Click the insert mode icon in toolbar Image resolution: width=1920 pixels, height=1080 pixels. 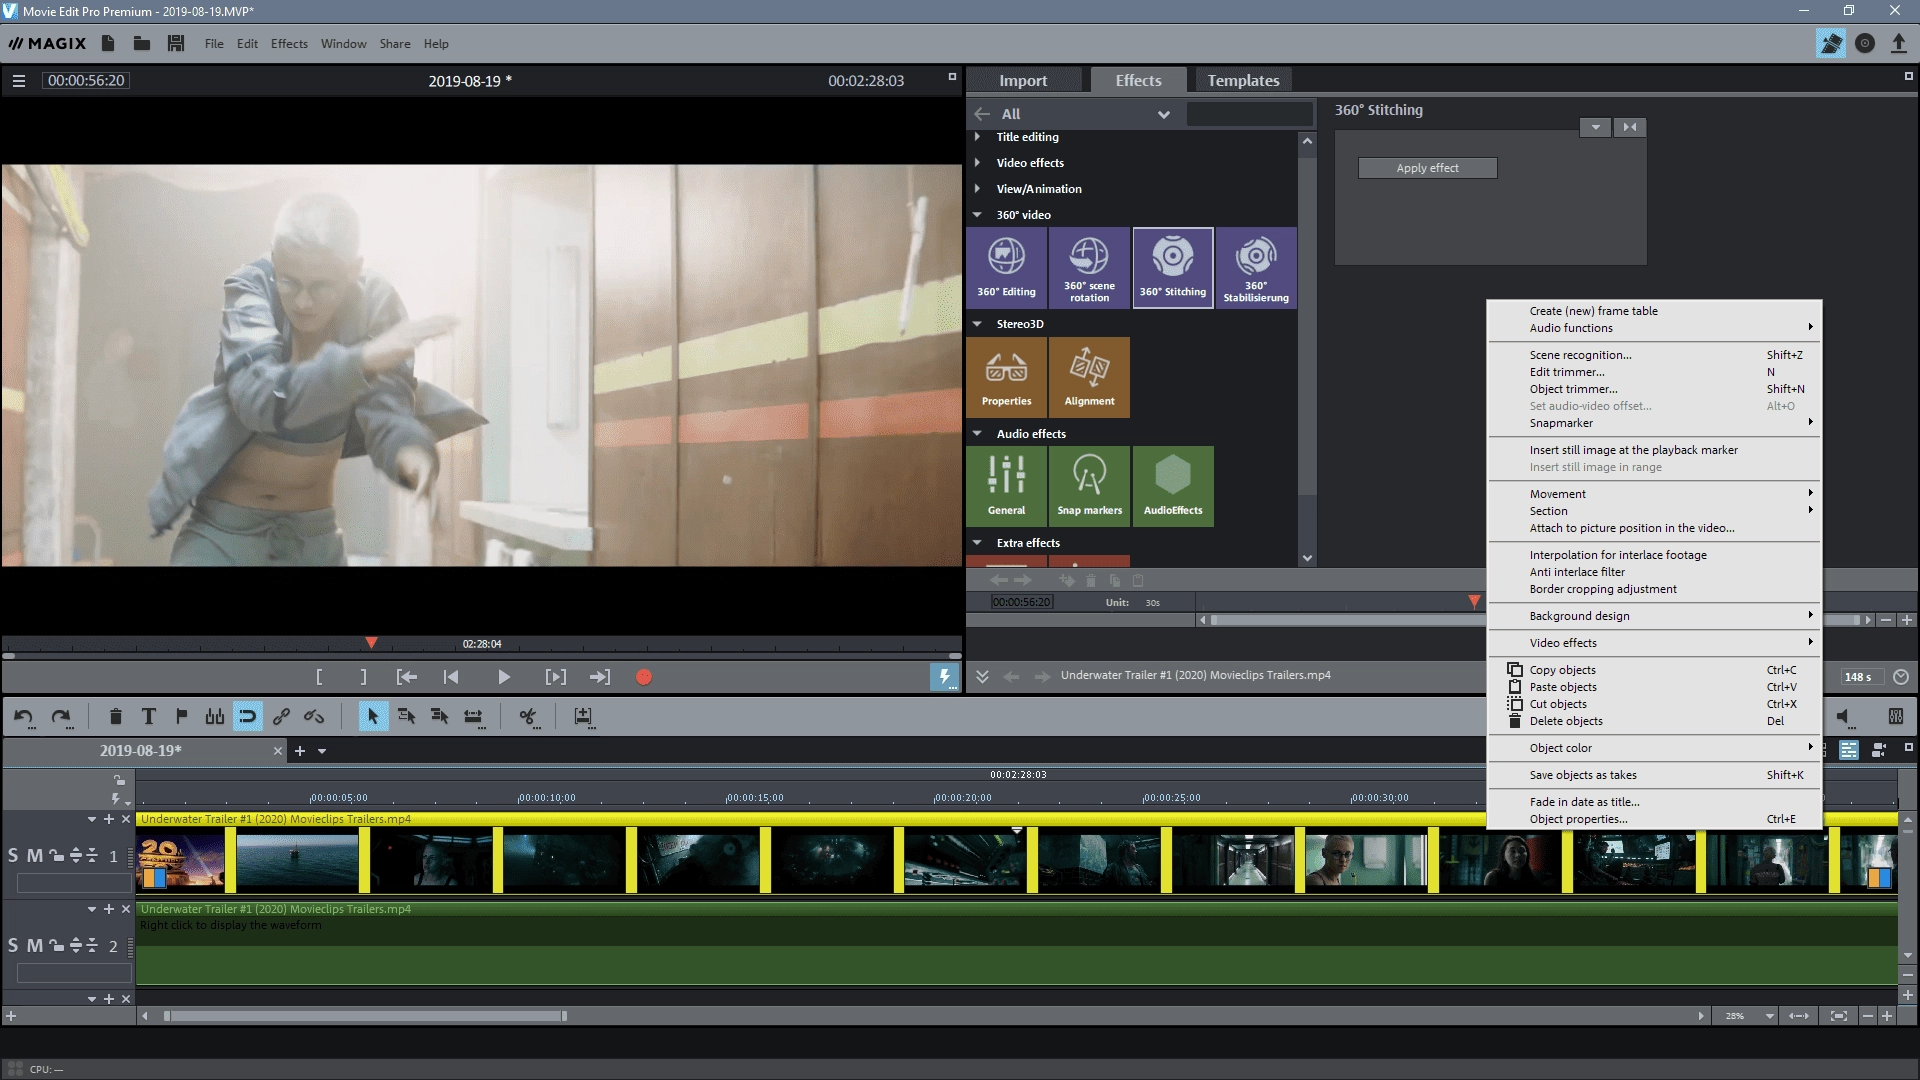[583, 716]
